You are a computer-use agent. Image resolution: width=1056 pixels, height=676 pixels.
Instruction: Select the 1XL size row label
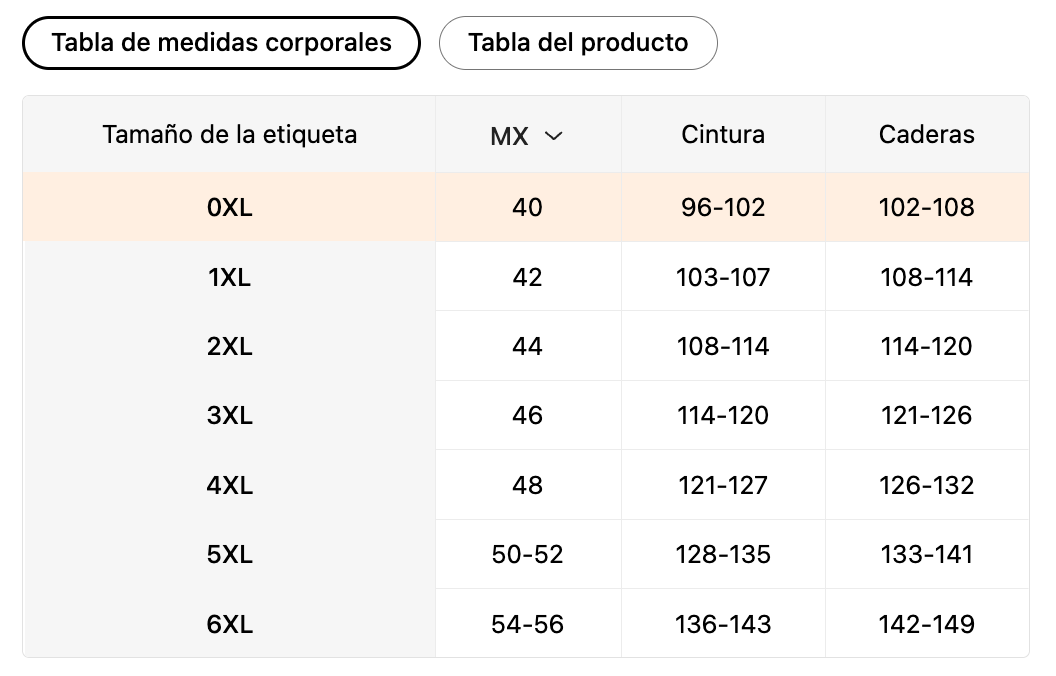(x=229, y=277)
